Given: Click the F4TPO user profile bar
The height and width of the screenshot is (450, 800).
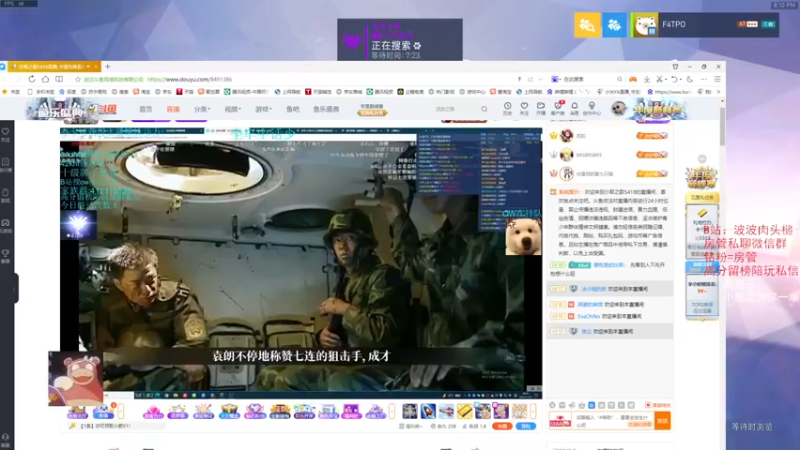Looking at the screenshot, I should pos(705,24).
